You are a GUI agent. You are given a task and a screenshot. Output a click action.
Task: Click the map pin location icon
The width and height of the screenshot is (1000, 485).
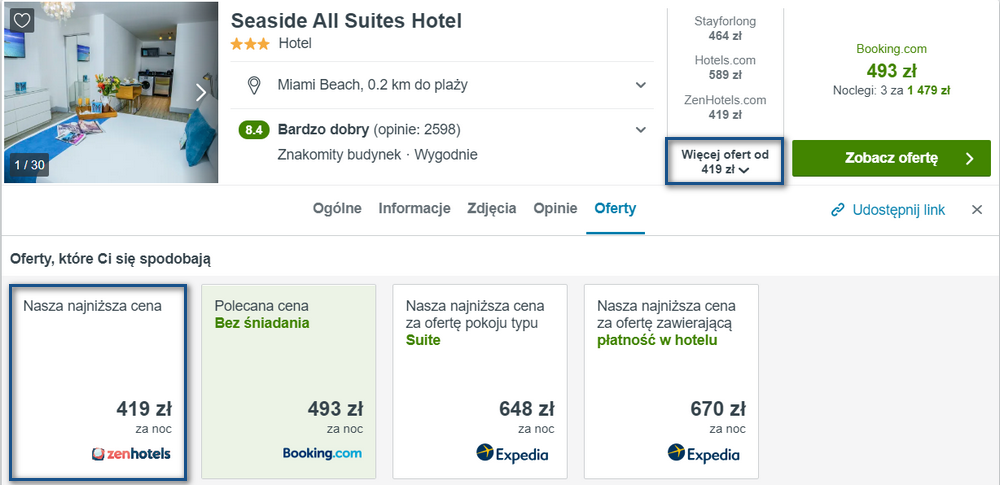pos(254,85)
